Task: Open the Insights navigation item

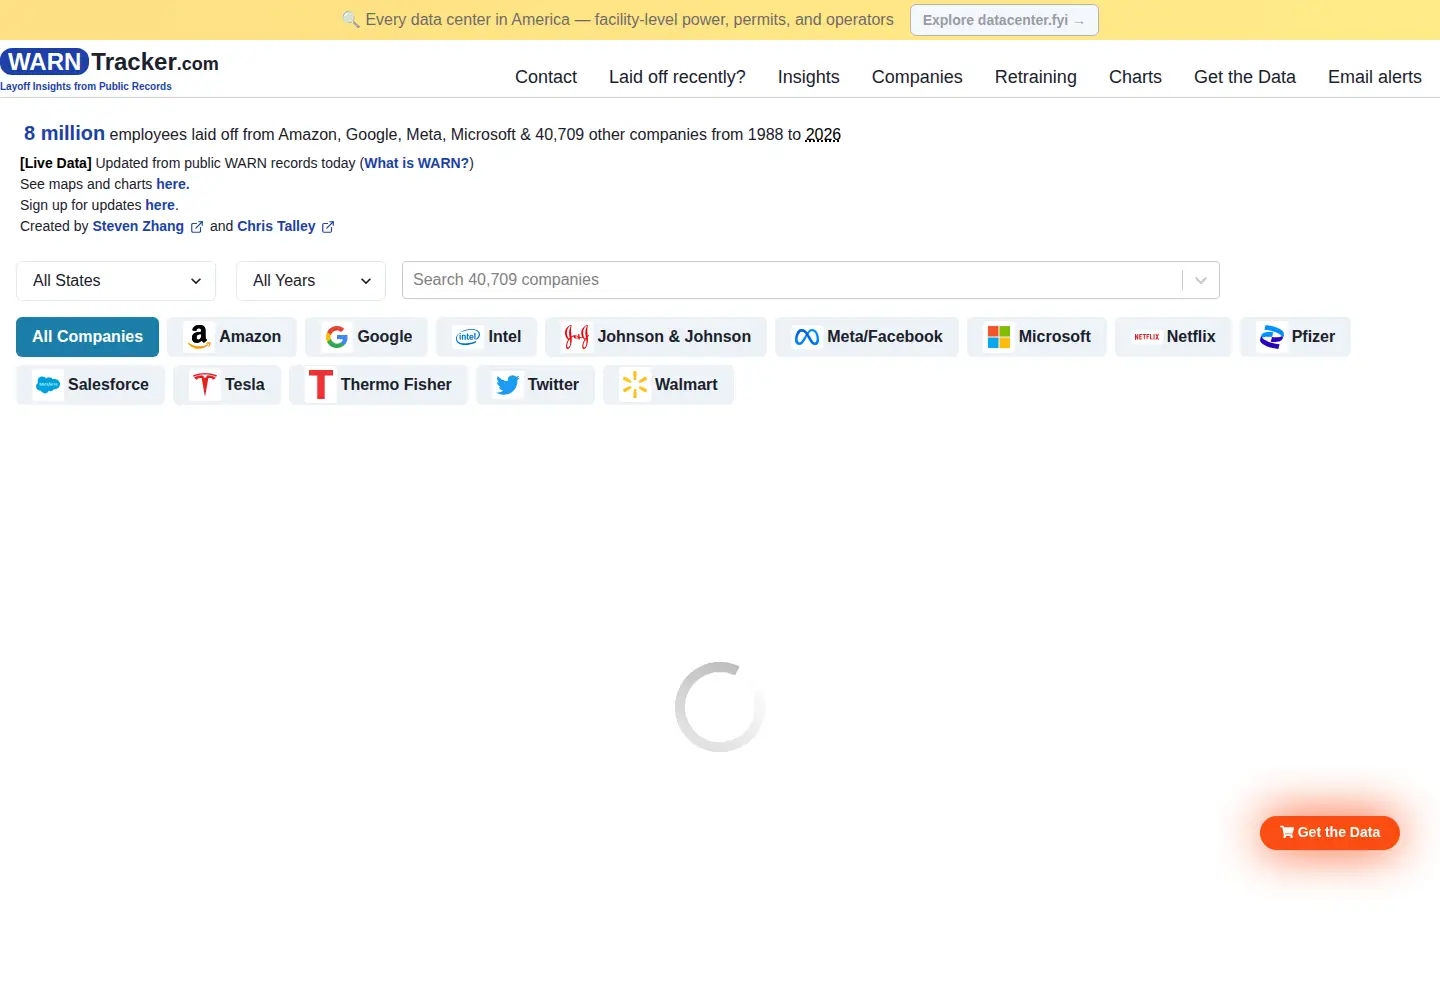Action: (809, 77)
